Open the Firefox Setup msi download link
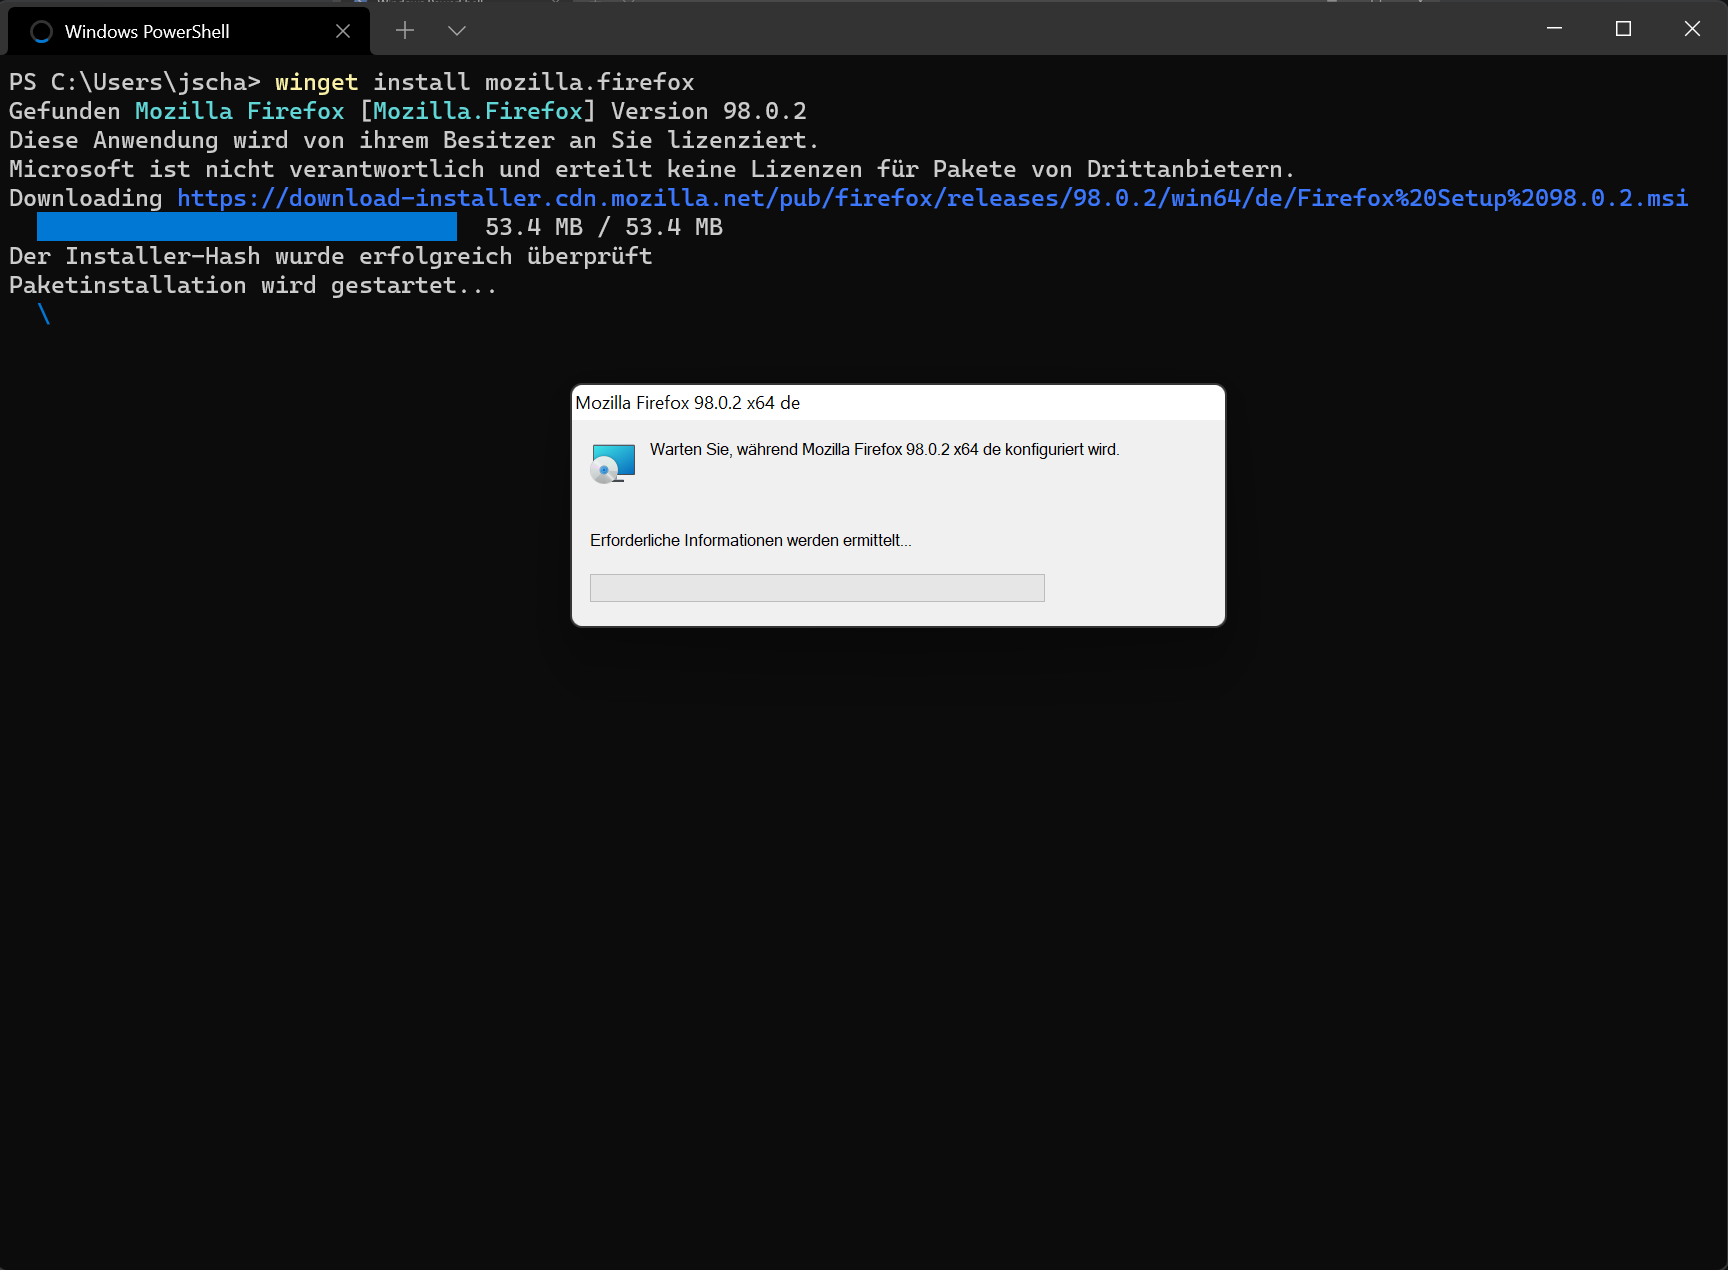The width and height of the screenshot is (1728, 1270). 932,198
